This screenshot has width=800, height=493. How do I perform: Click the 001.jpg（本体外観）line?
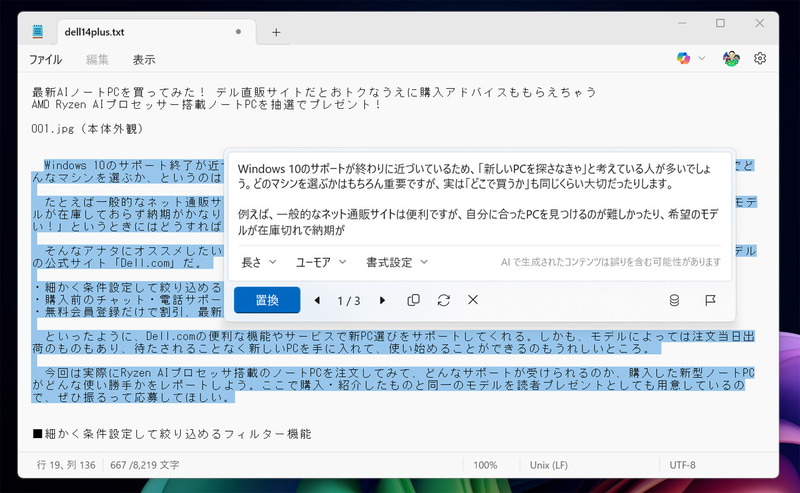[x=87, y=129]
